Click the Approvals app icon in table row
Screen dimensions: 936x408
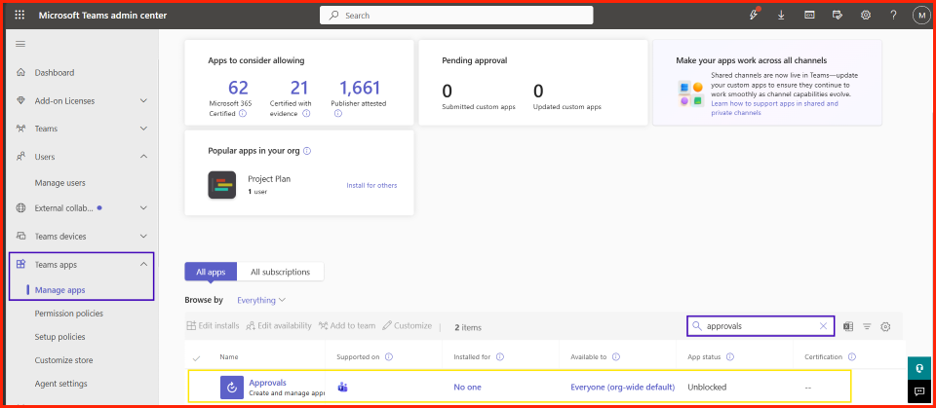(x=232, y=387)
